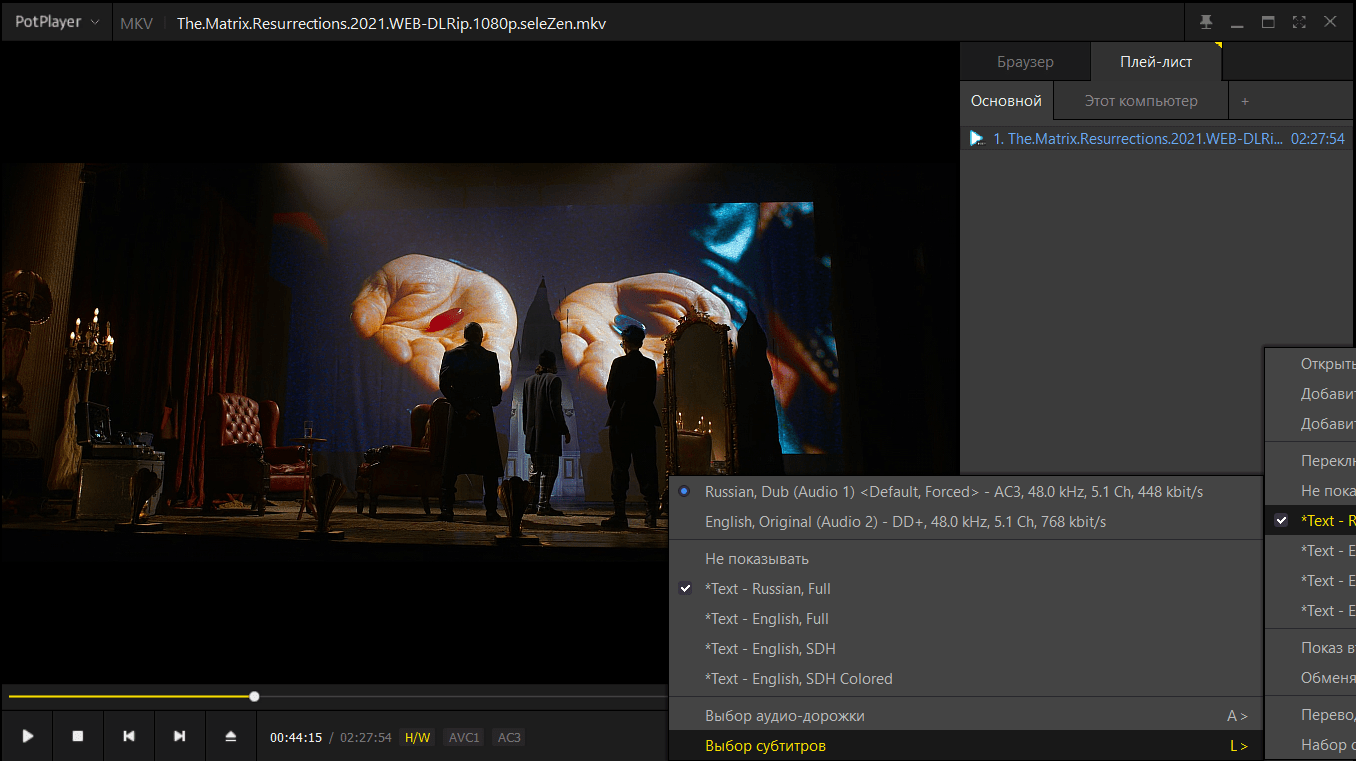1356x761 pixels.
Task: Enter fullscreen mode via title bar icon
Action: pos(1299,22)
